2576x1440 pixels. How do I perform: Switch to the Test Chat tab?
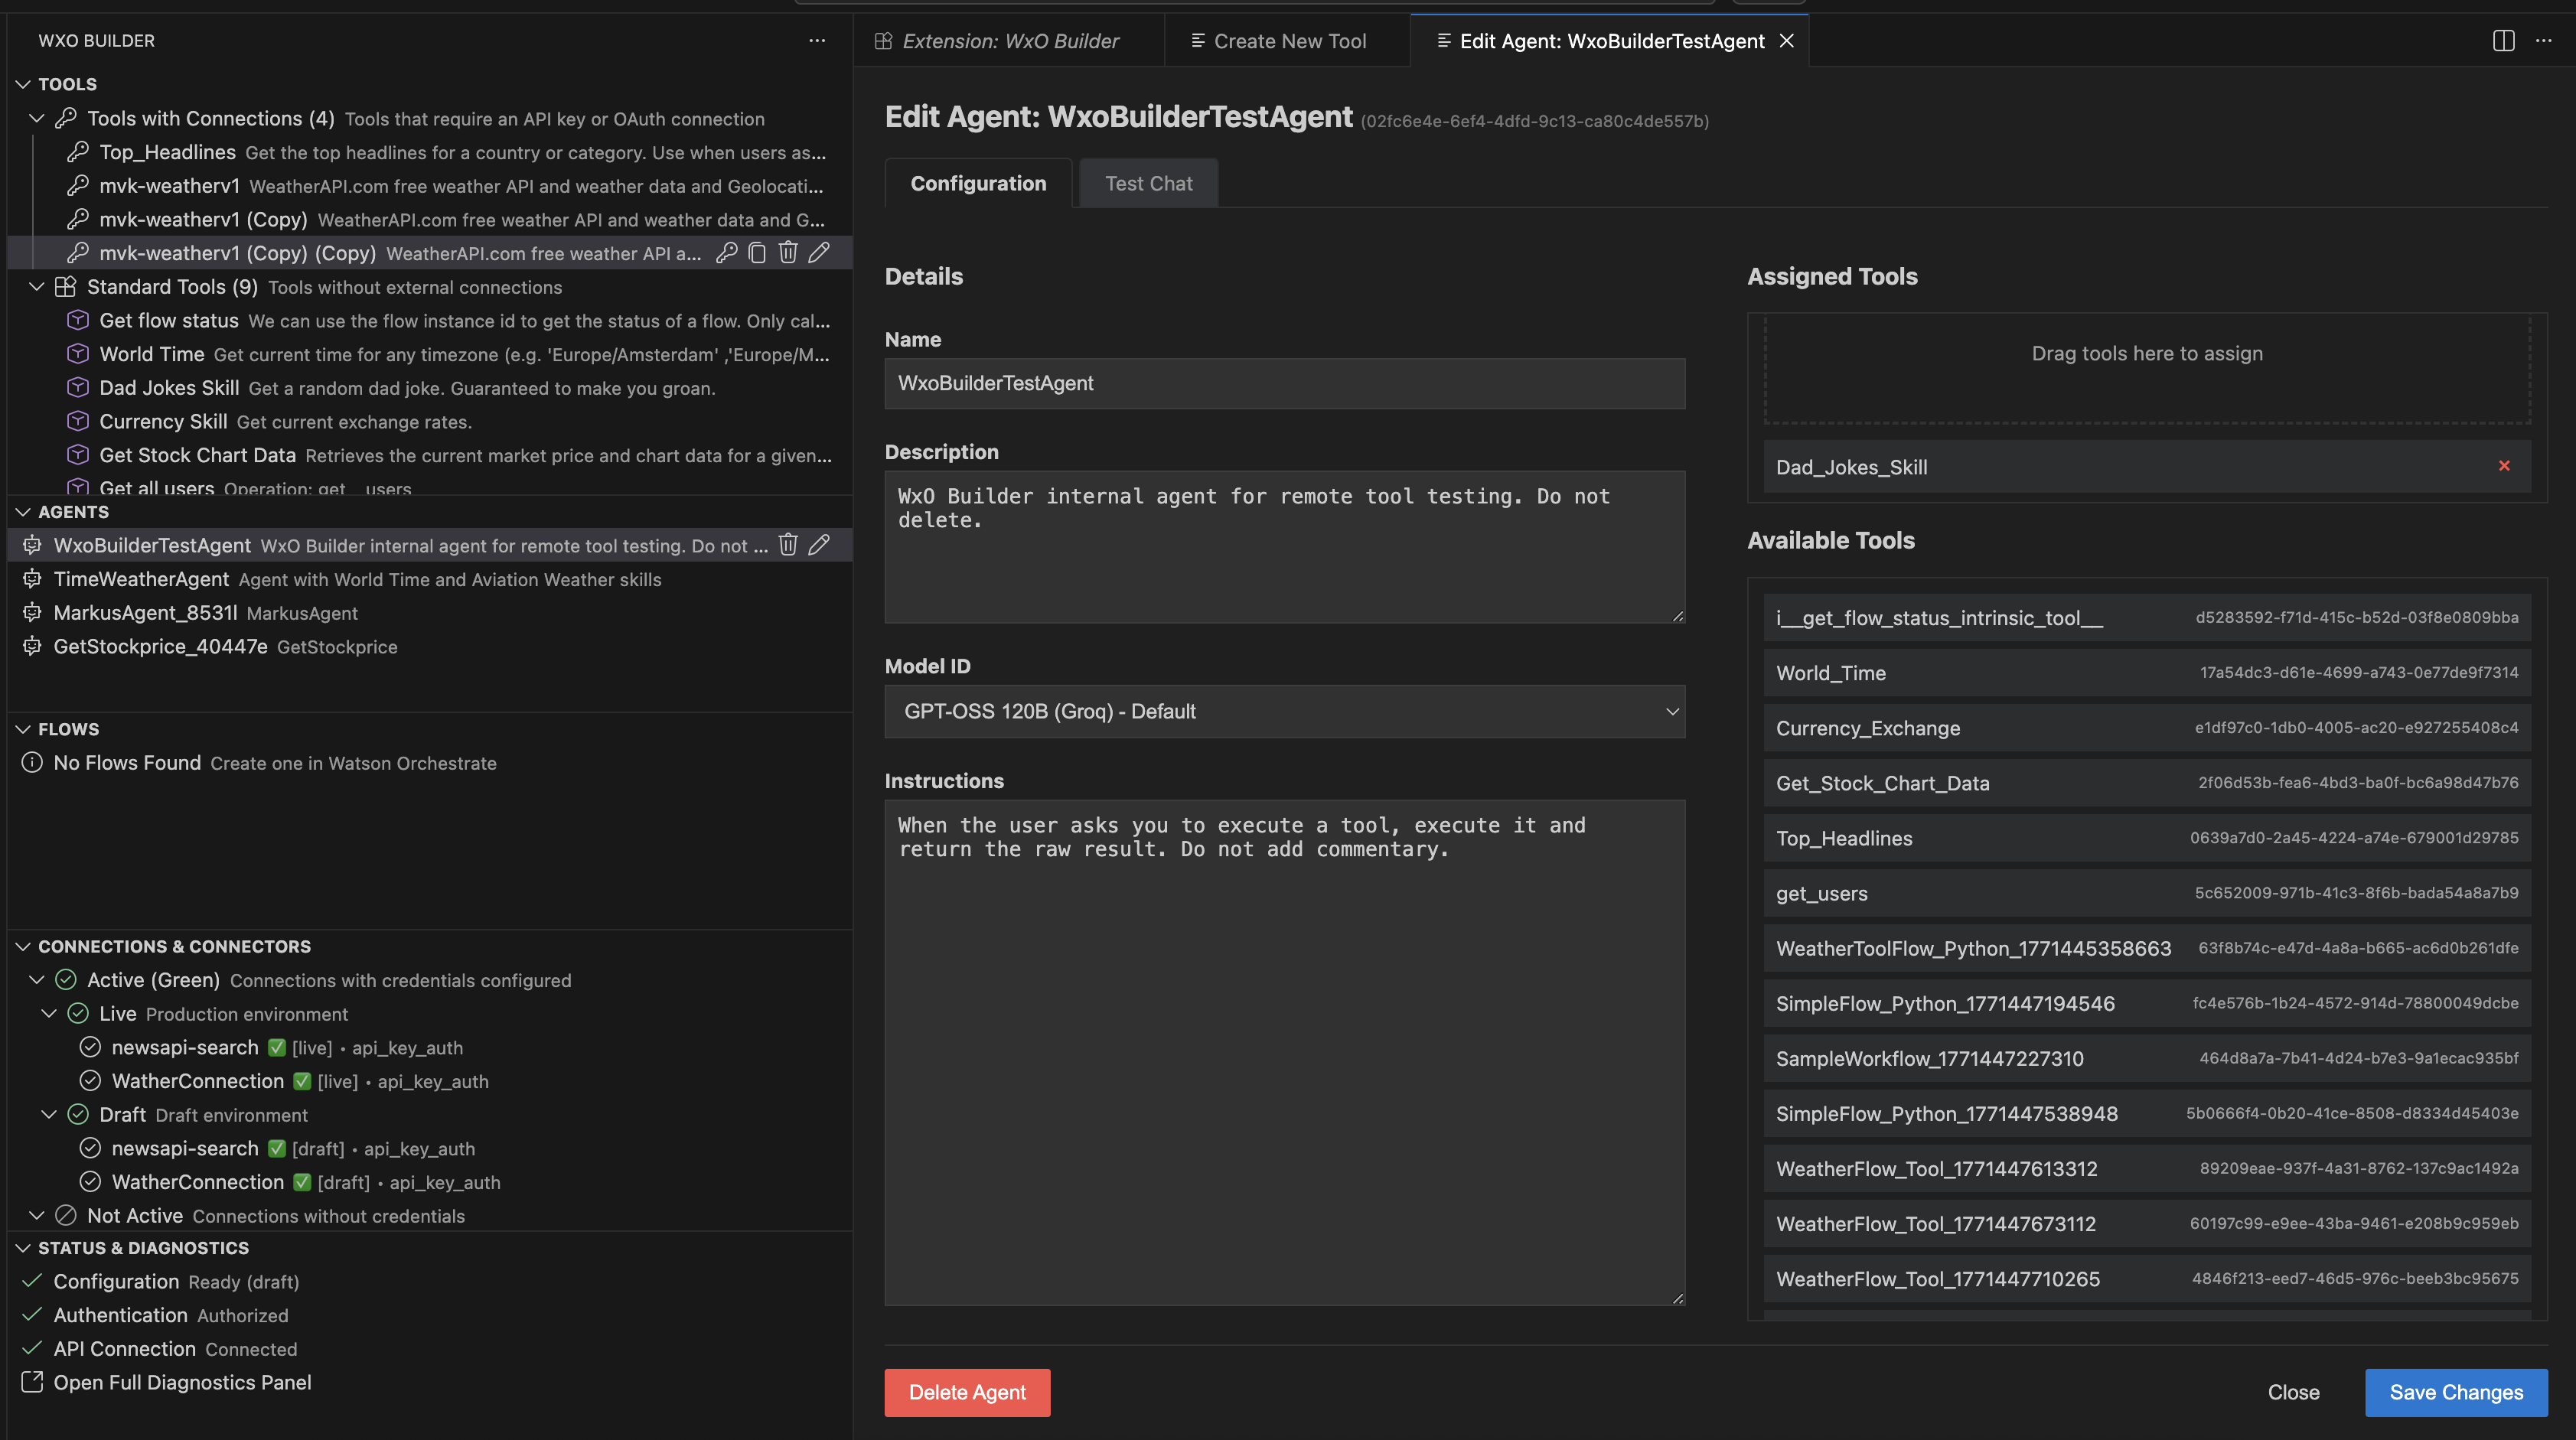1148,183
